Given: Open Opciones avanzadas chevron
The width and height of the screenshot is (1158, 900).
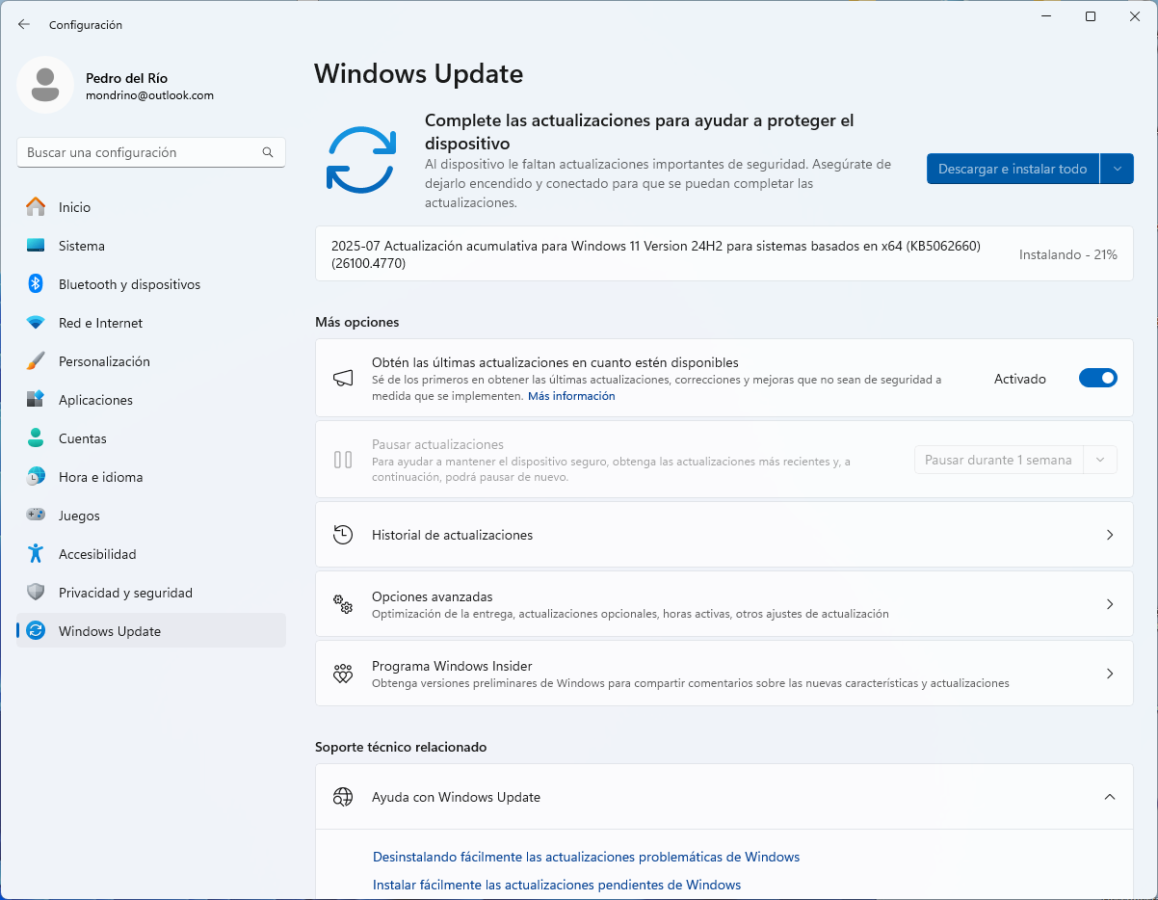Looking at the screenshot, I should tap(1109, 604).
